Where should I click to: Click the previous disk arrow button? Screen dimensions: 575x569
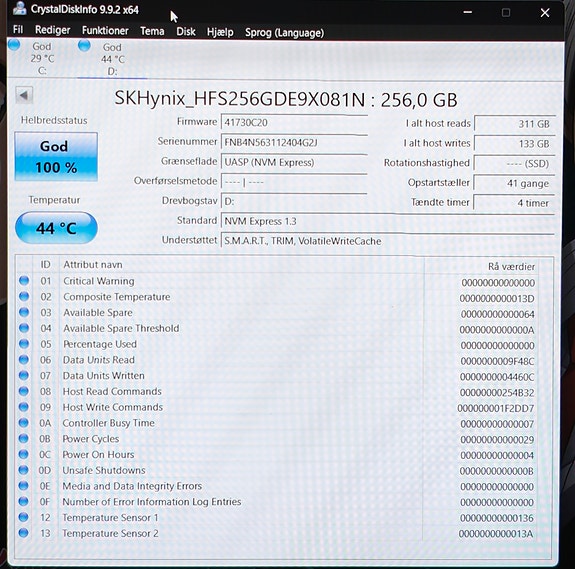click(x=24, y=96)
